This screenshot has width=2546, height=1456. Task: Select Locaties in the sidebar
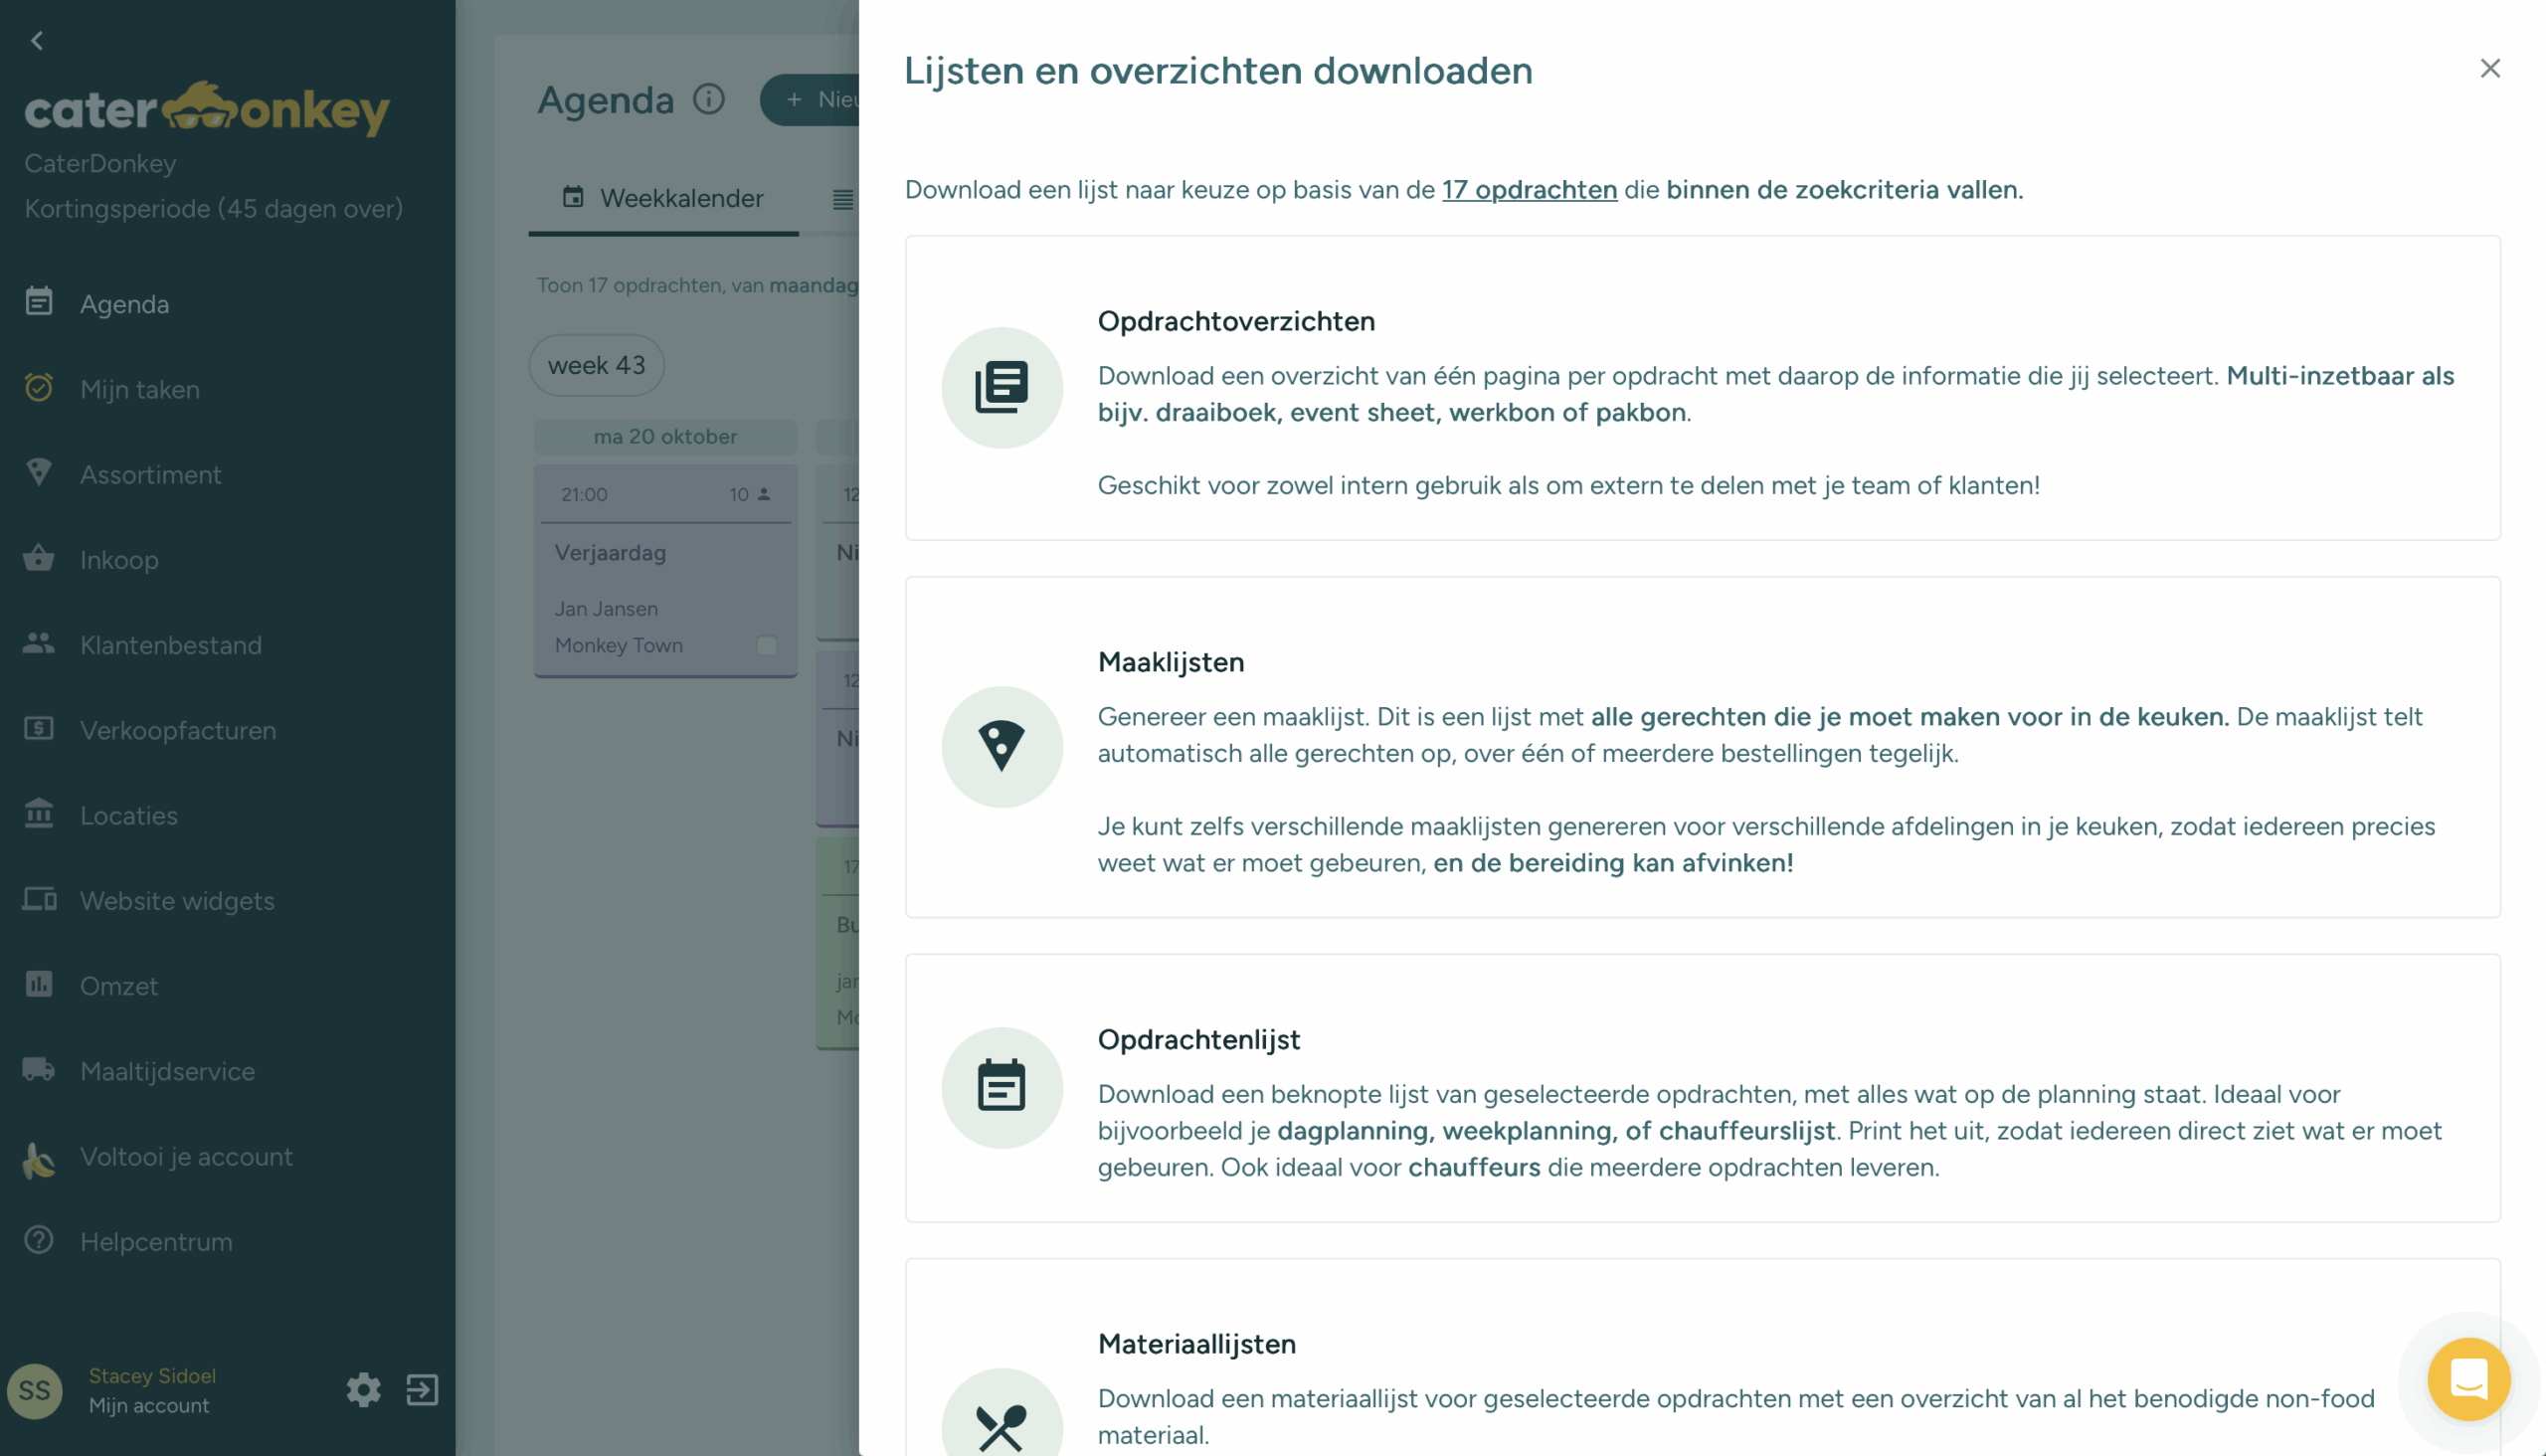(x=129, y=815)
